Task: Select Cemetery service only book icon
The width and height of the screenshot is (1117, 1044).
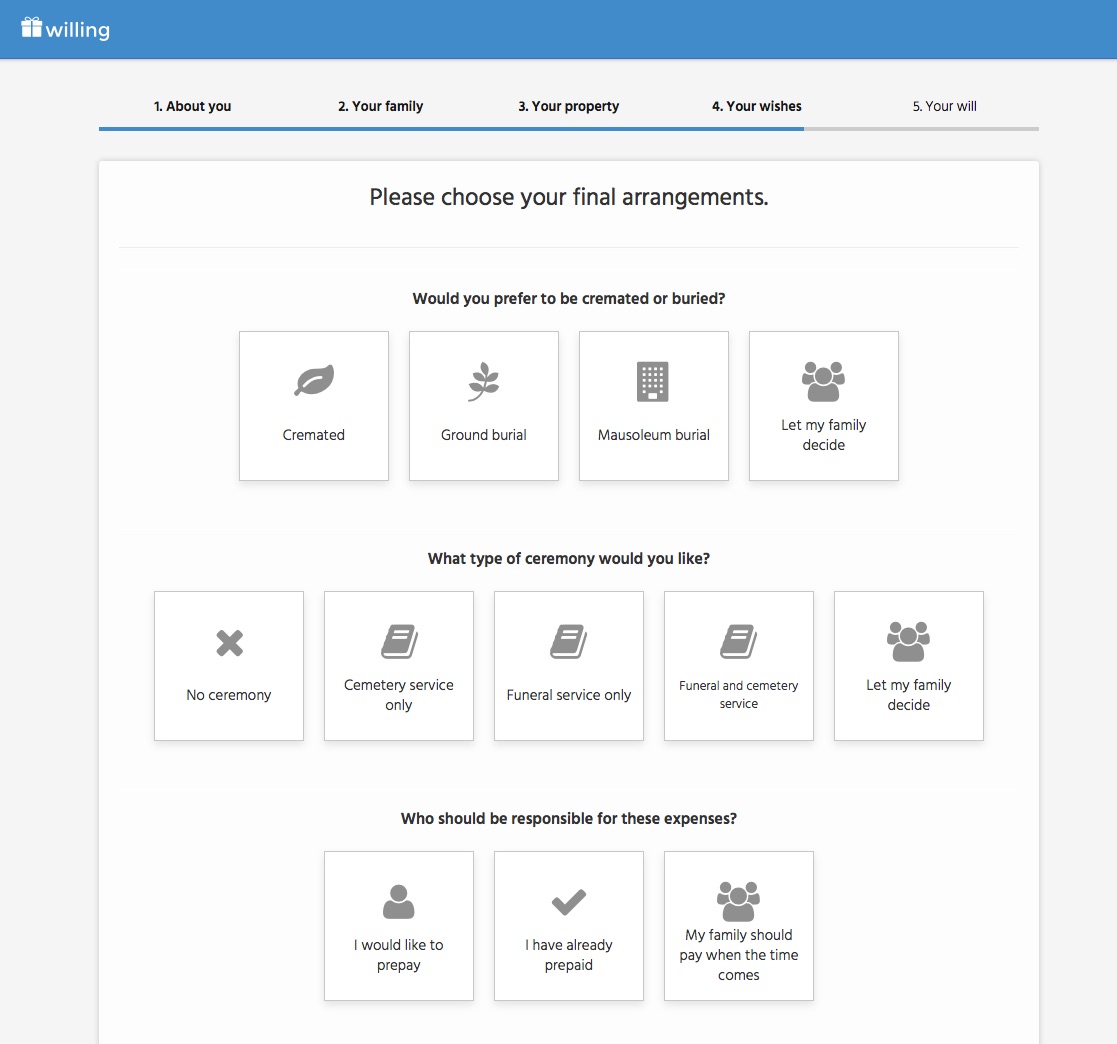Action: [399, 641]
